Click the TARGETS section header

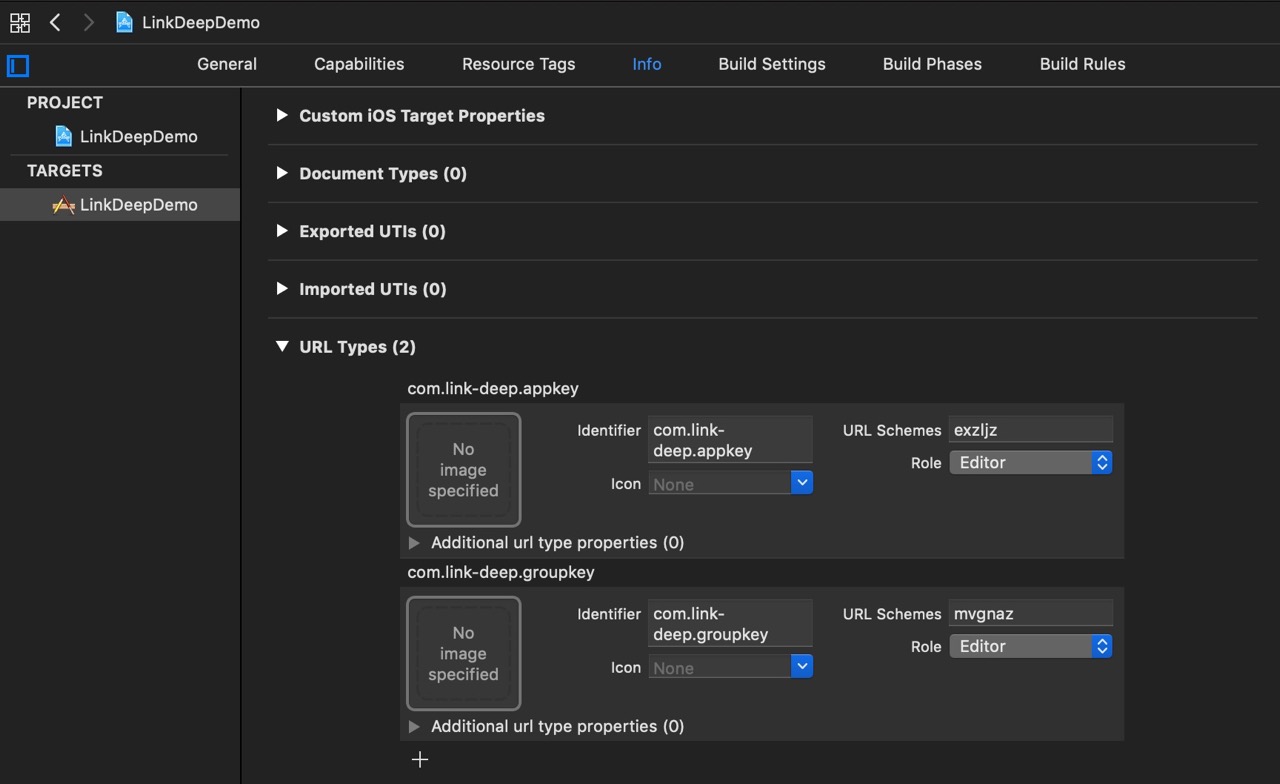click(x=65, y=171)
